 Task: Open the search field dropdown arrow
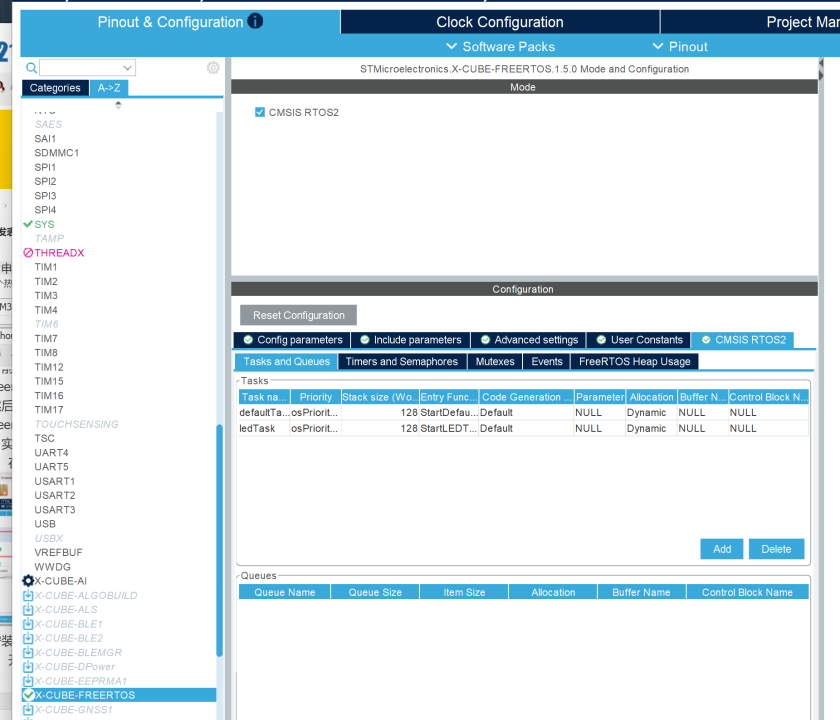(x=127, y=68)
